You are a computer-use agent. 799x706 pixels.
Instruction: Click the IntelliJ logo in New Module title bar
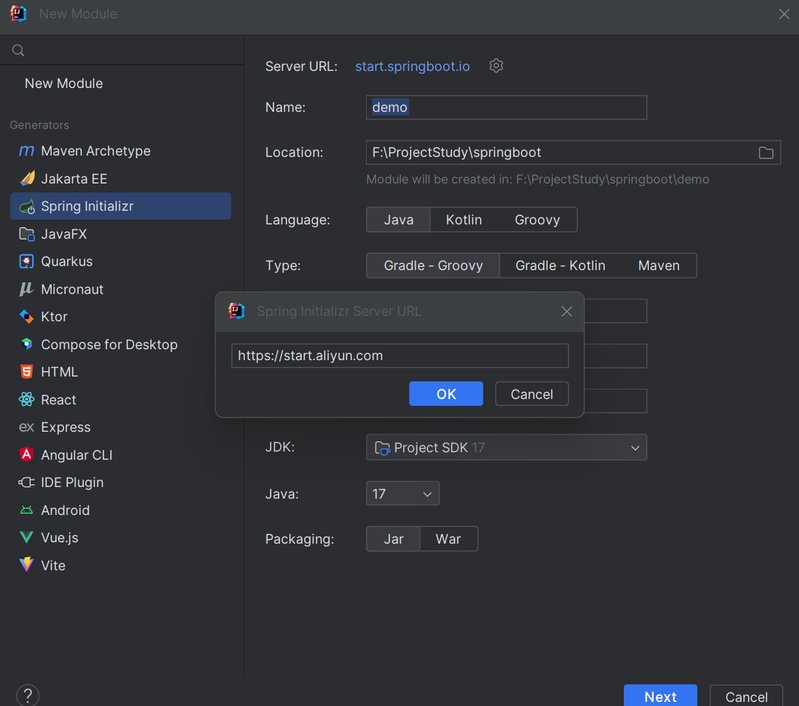tap(18, 13)
